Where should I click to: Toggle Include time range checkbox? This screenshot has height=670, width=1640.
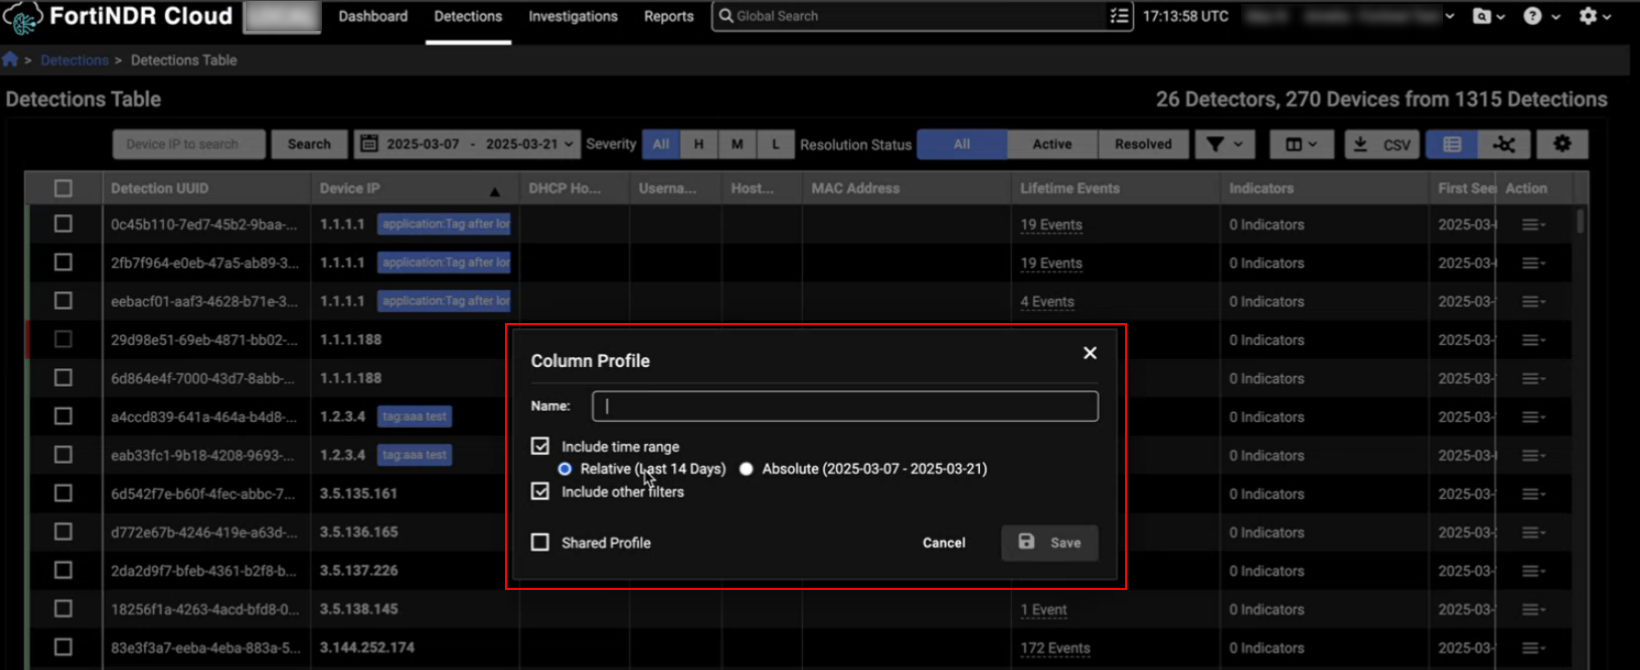(x=540, y=446)
